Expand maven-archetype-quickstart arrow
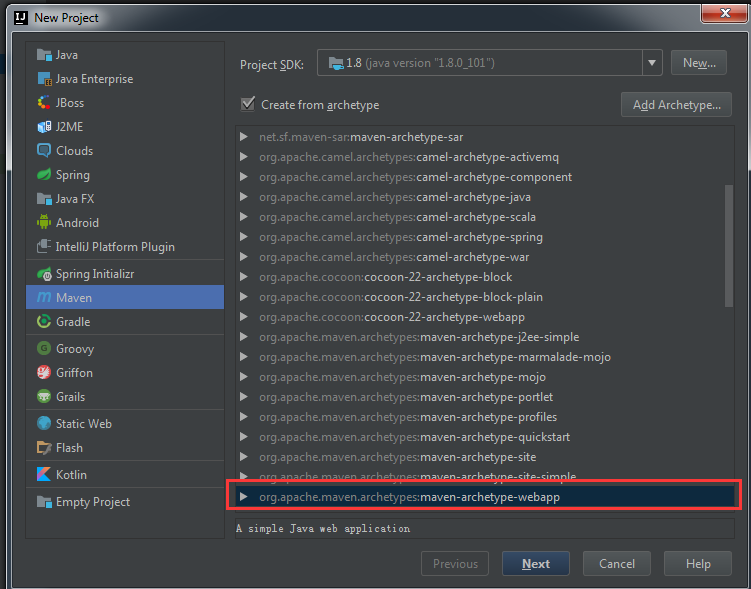Viewport: 751px width, 589px height. [244, 437]
